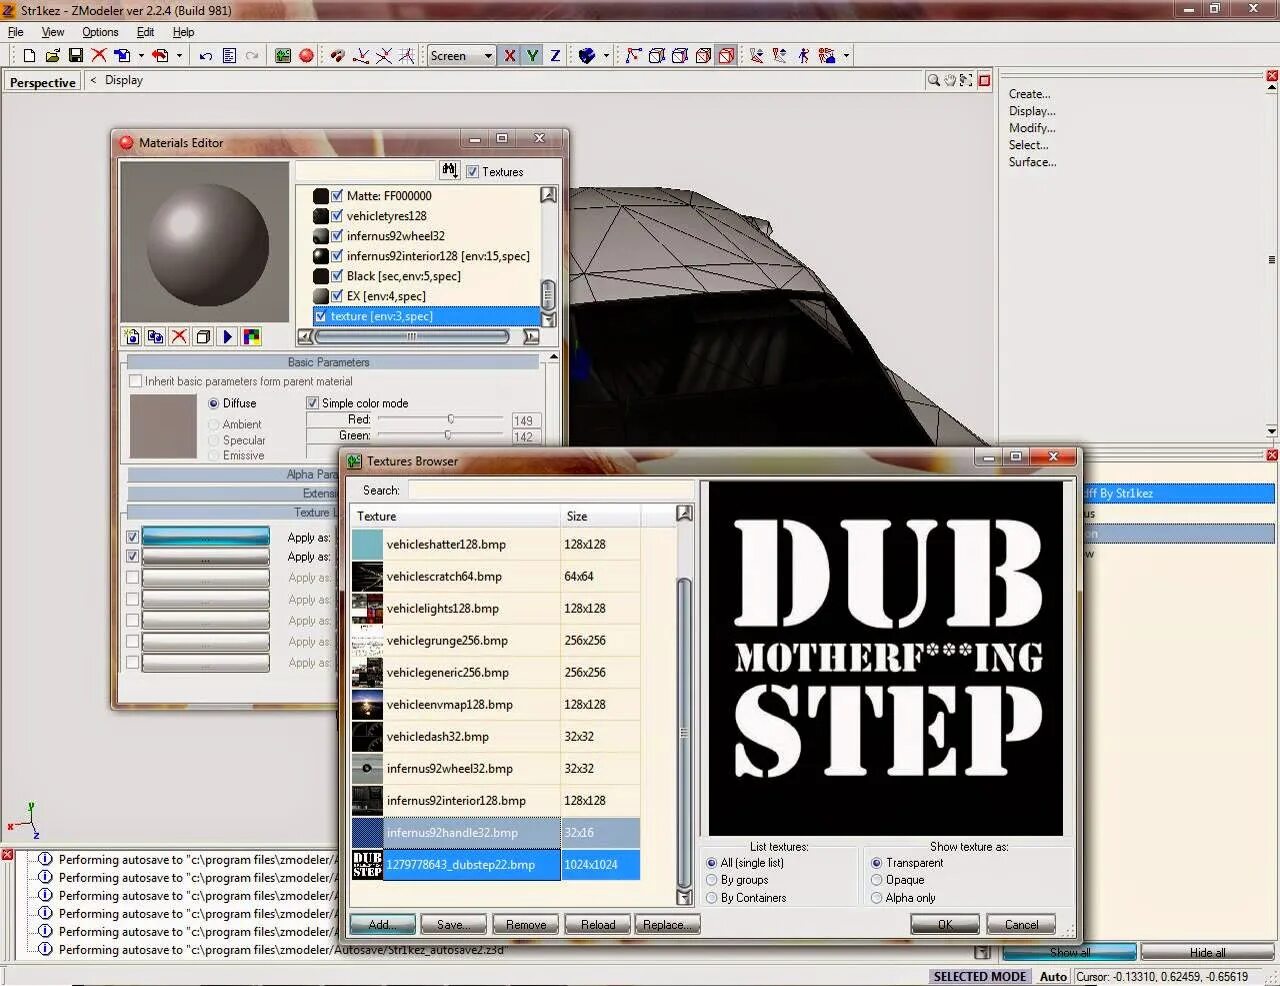Viewport: 1280px width, 986px height.
Task: Open the Screen coordinate system dropdown
Action: point(461,56)
